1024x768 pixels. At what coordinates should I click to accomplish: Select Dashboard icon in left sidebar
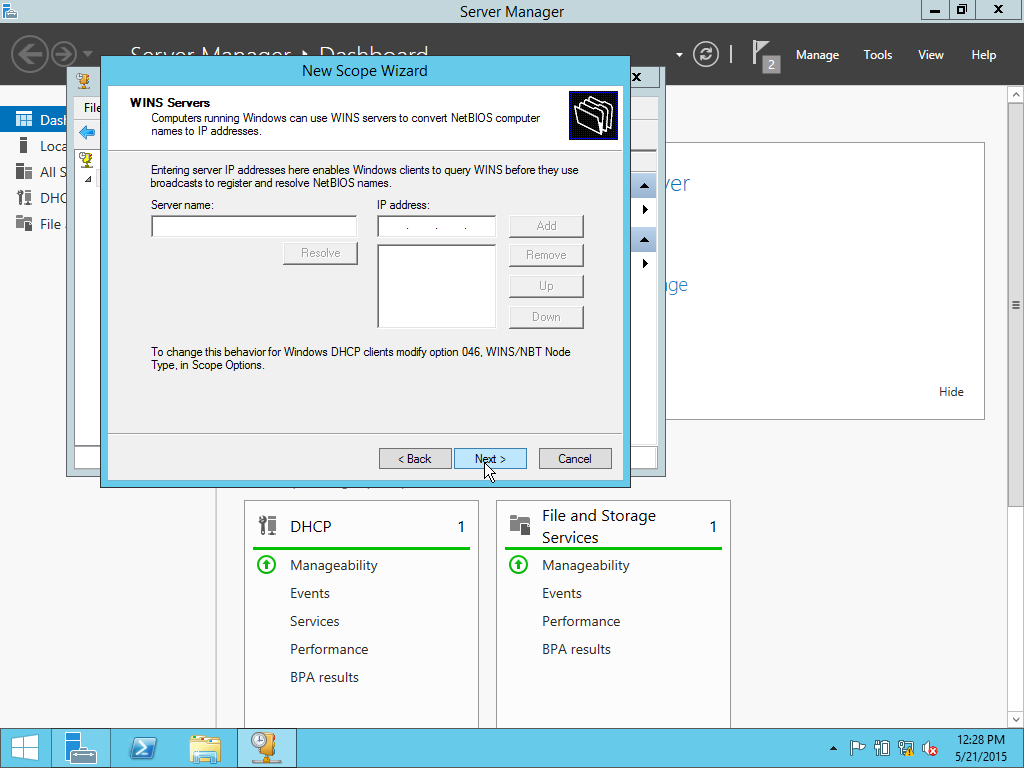(24, 120)
